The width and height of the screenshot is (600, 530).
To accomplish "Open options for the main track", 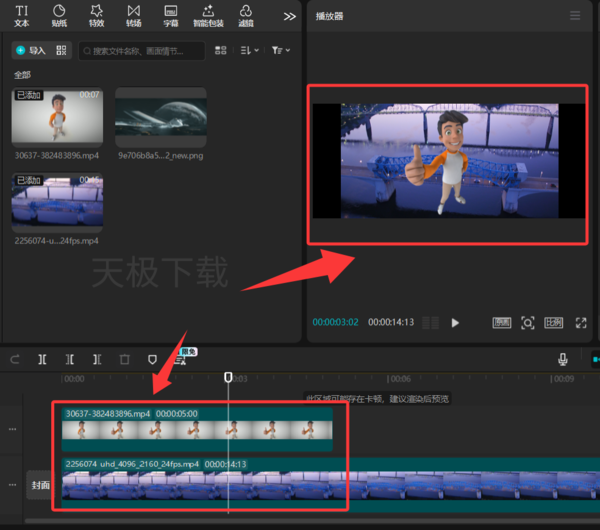I will [x=12, y=485].
